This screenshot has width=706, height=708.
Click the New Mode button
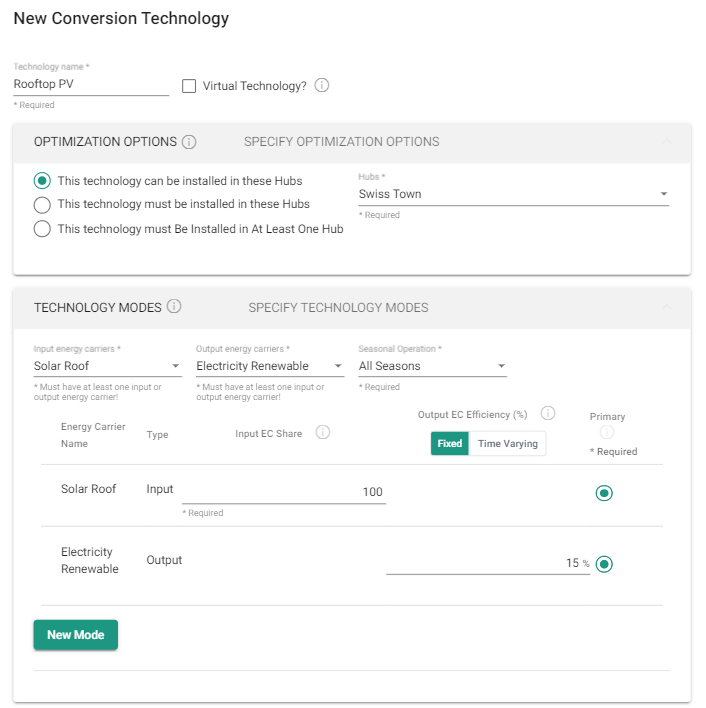pyautogui.click(x=75, y=635)
